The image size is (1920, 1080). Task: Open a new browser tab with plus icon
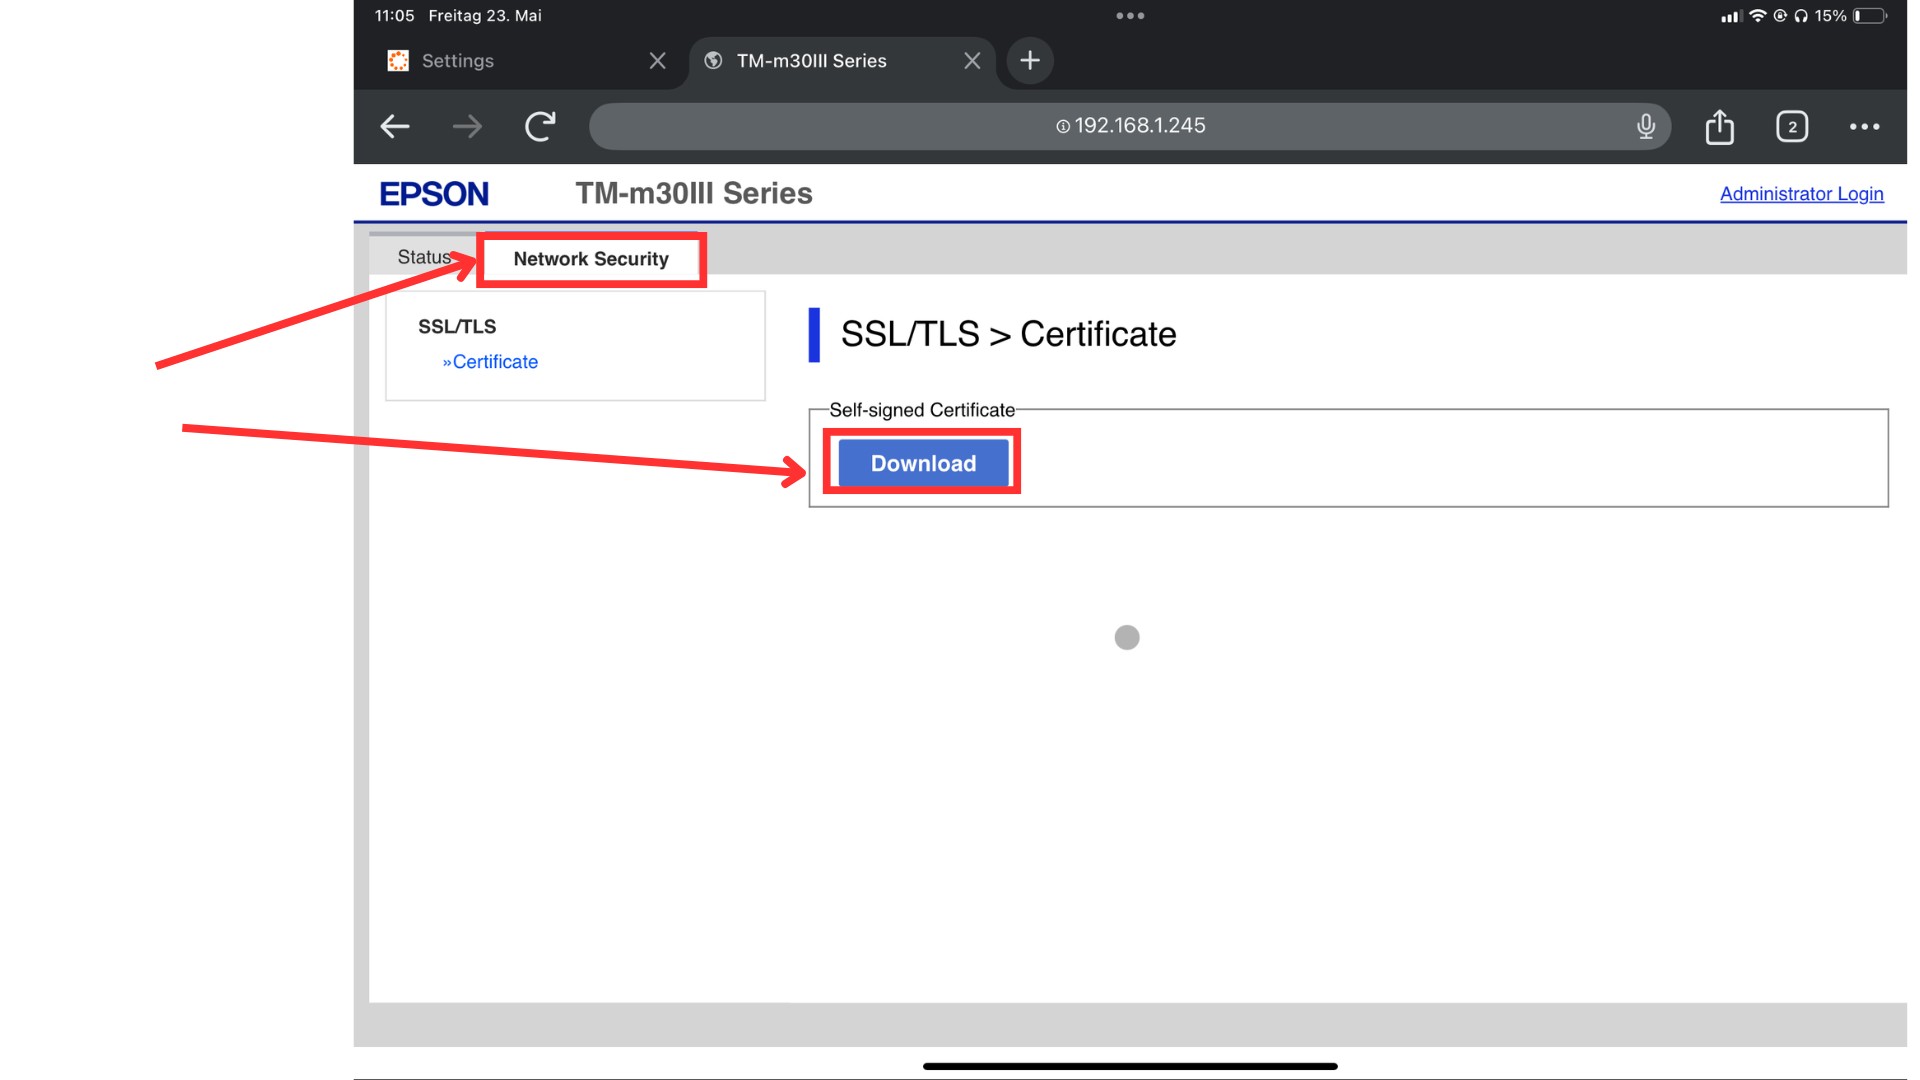[x=1029, y=60]
